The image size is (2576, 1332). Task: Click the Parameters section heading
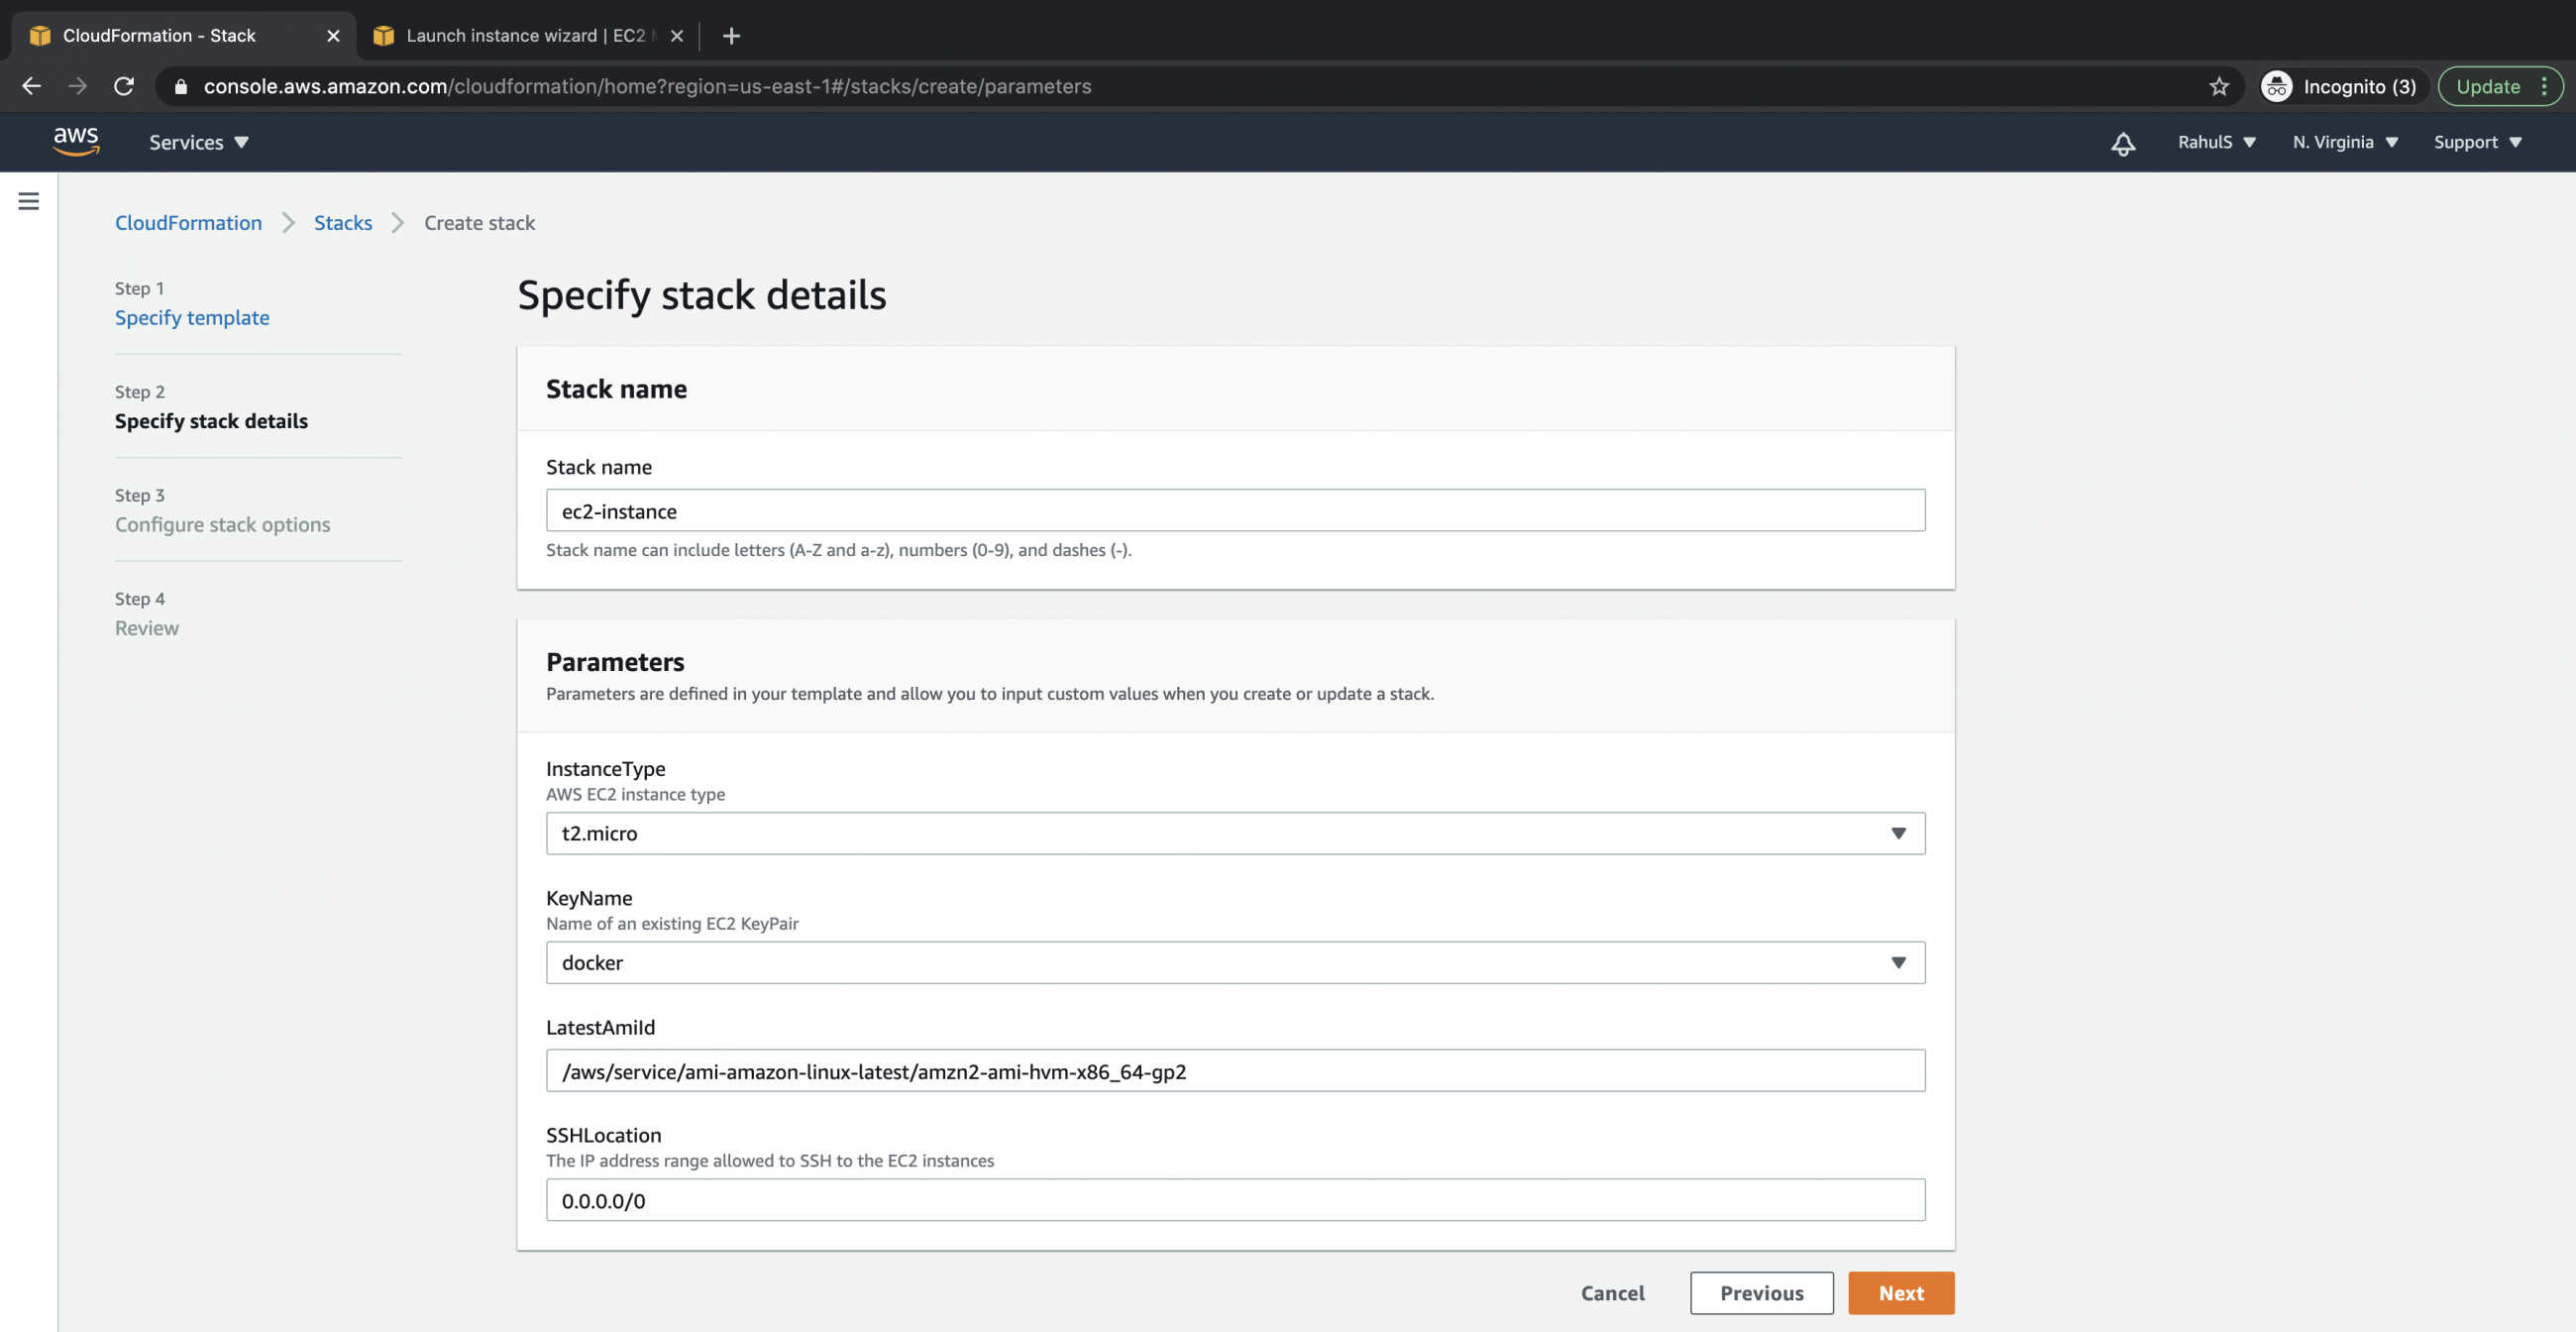pos(615,661)
